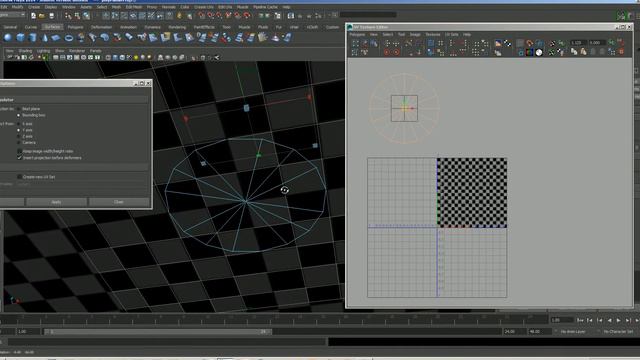
Task: Click first UV value field in UV editor
Action: (x=578, y=42)
